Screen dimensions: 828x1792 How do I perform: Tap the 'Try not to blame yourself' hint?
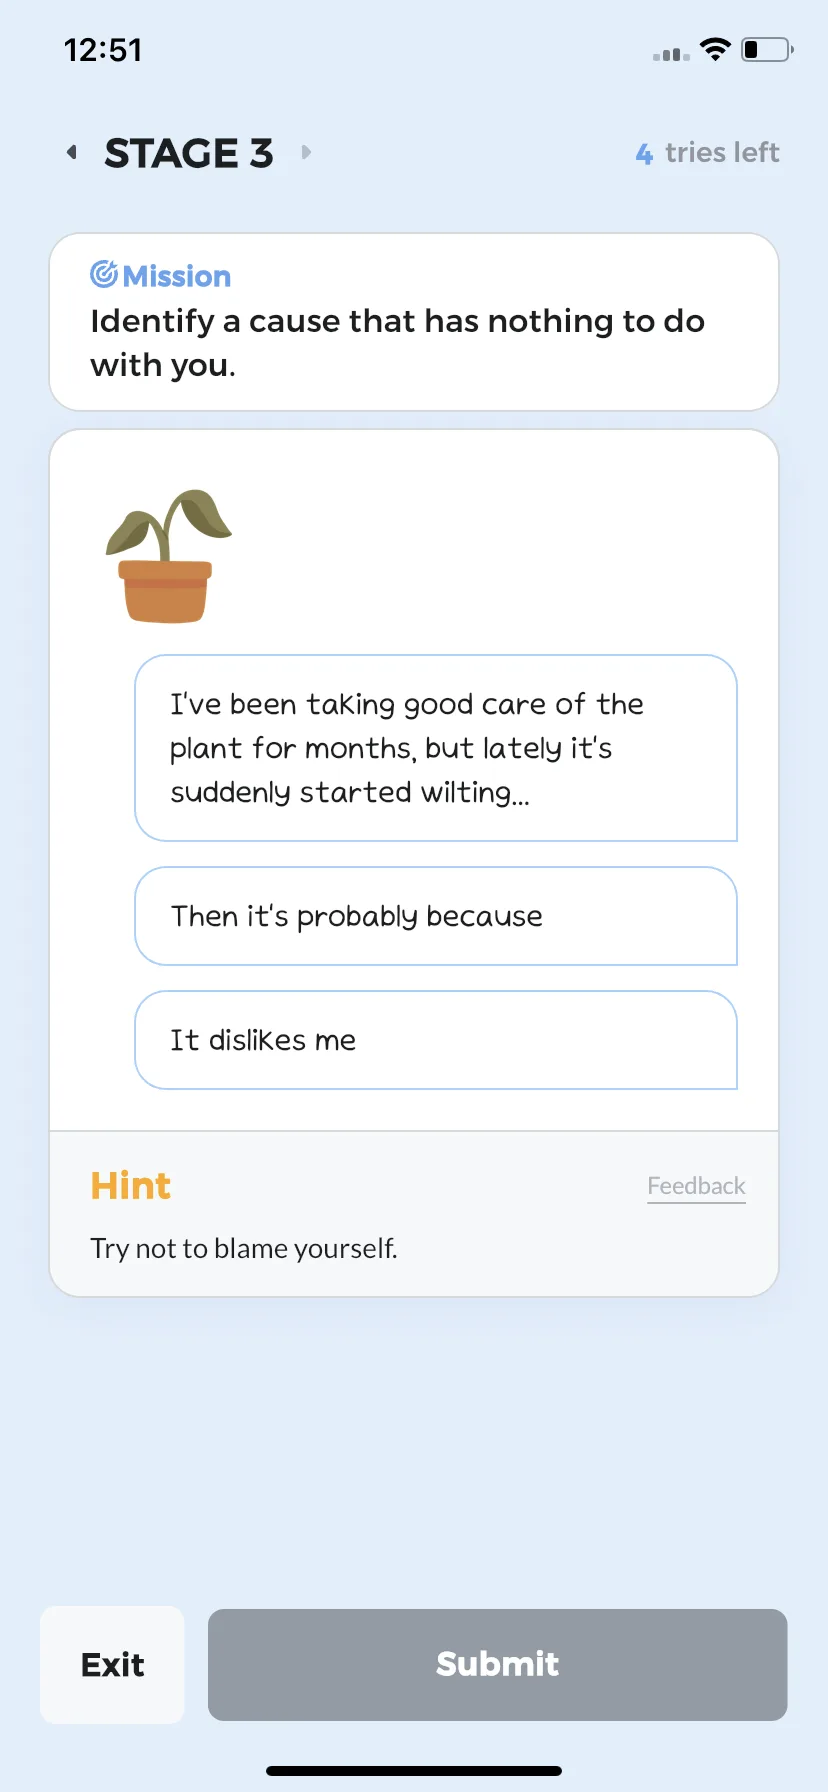pos(244,1248)
